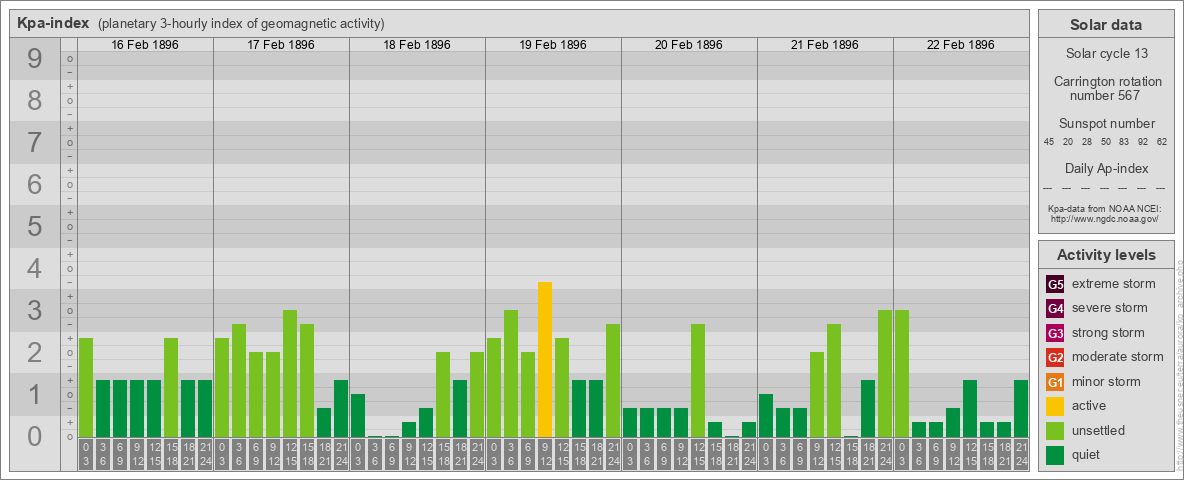Click the G5 extreme storm legend icon
Screen dimensions: 1184x480
[x=1056, y=285]
